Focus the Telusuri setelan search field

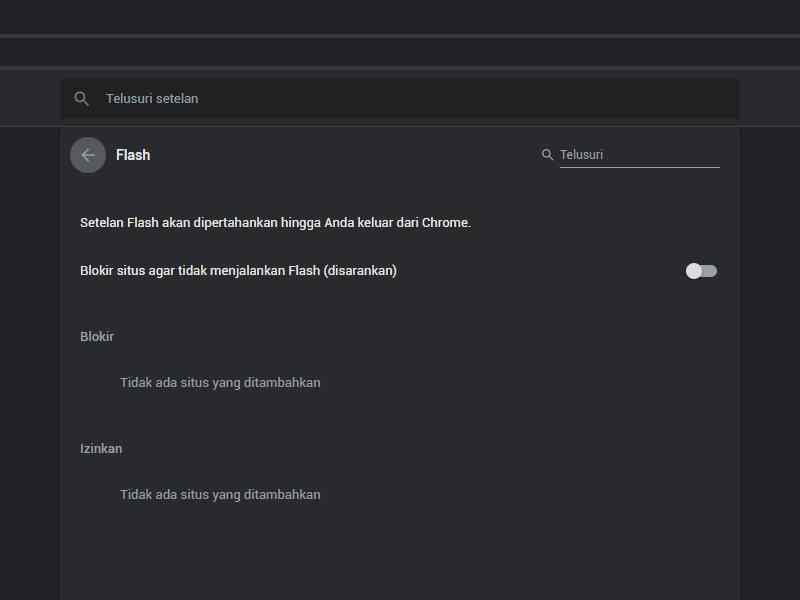click(x=401, y=98)
